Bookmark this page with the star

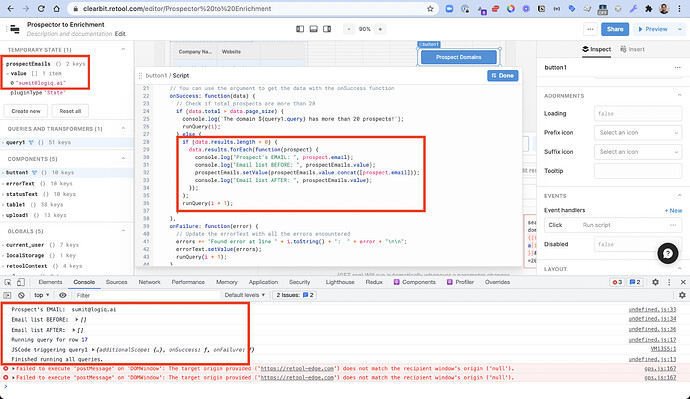pyautogui.click(x=430, y=8)
